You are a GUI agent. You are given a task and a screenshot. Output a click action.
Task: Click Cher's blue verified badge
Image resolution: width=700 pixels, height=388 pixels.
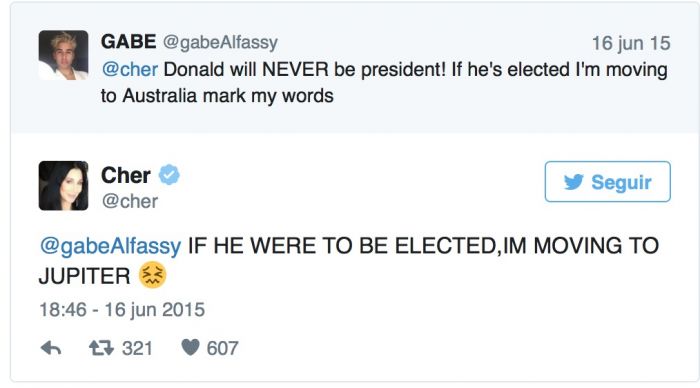click(169, 175)
